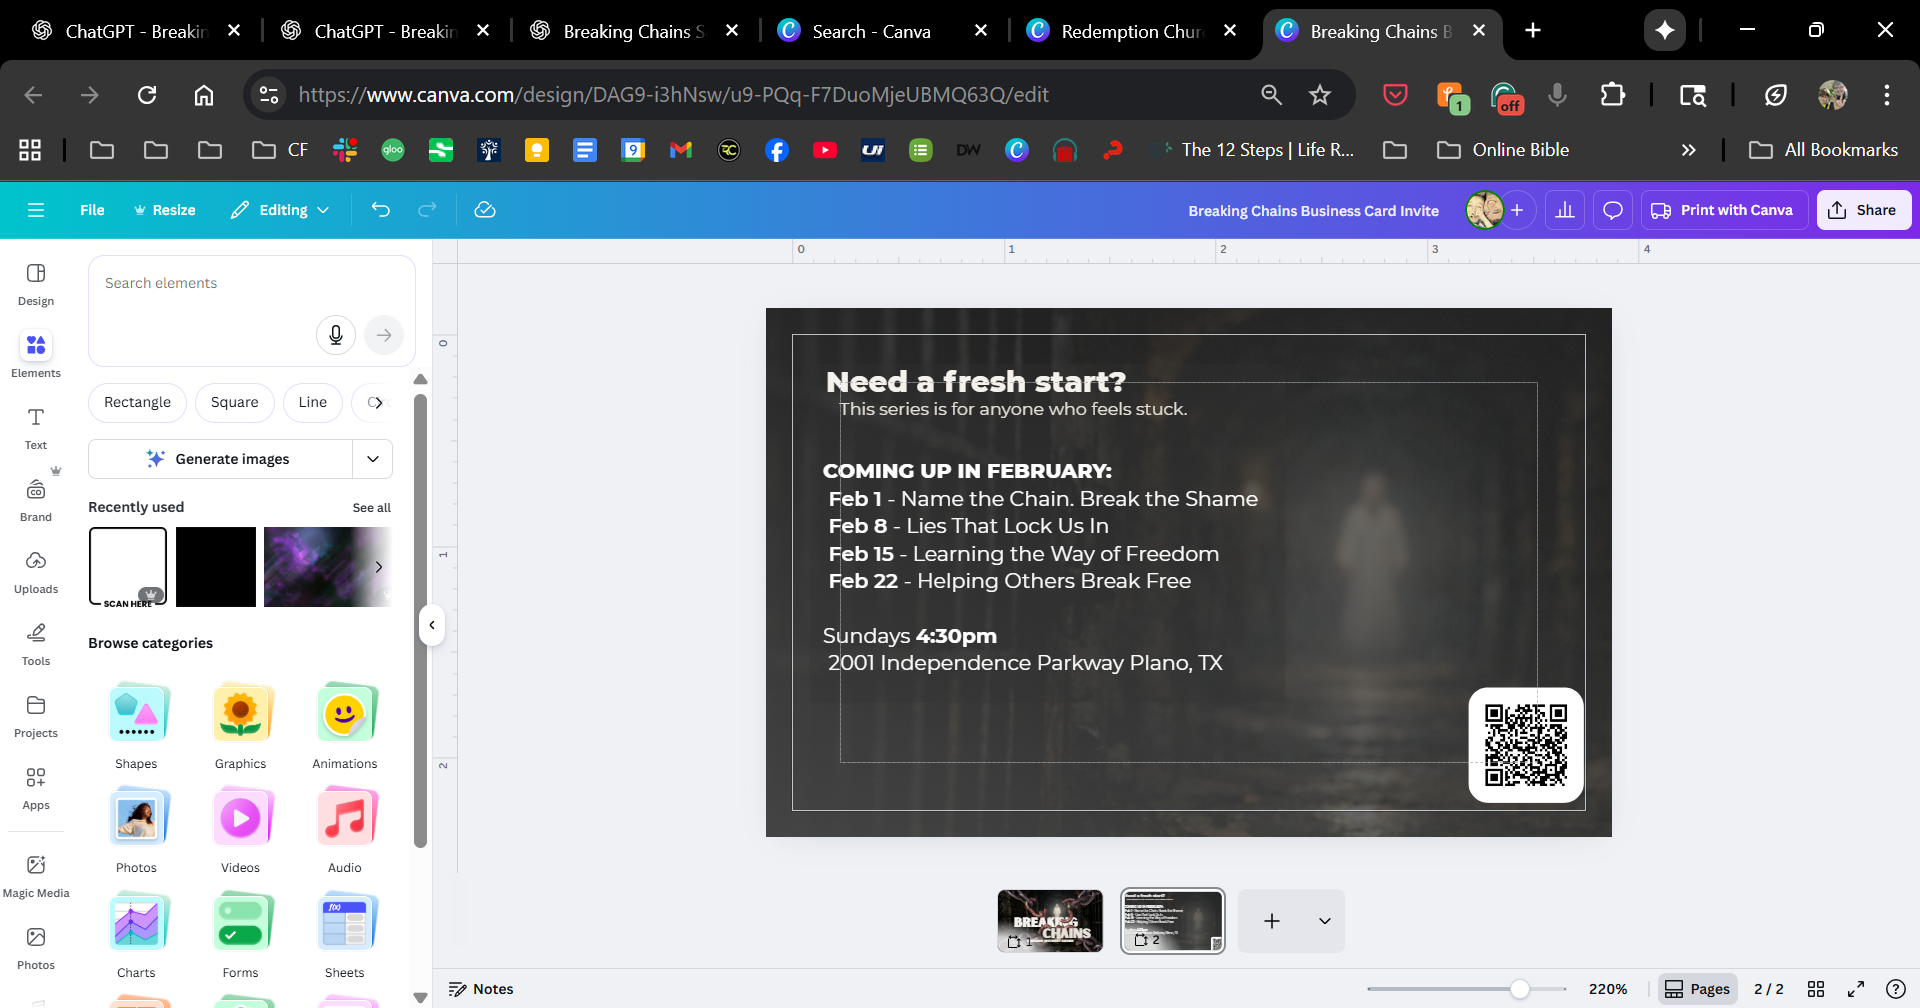Toggle the Pages thumbnail strip
Screen dimensions: 1920x1008
pyautogui.click(x=1697, y=989)
